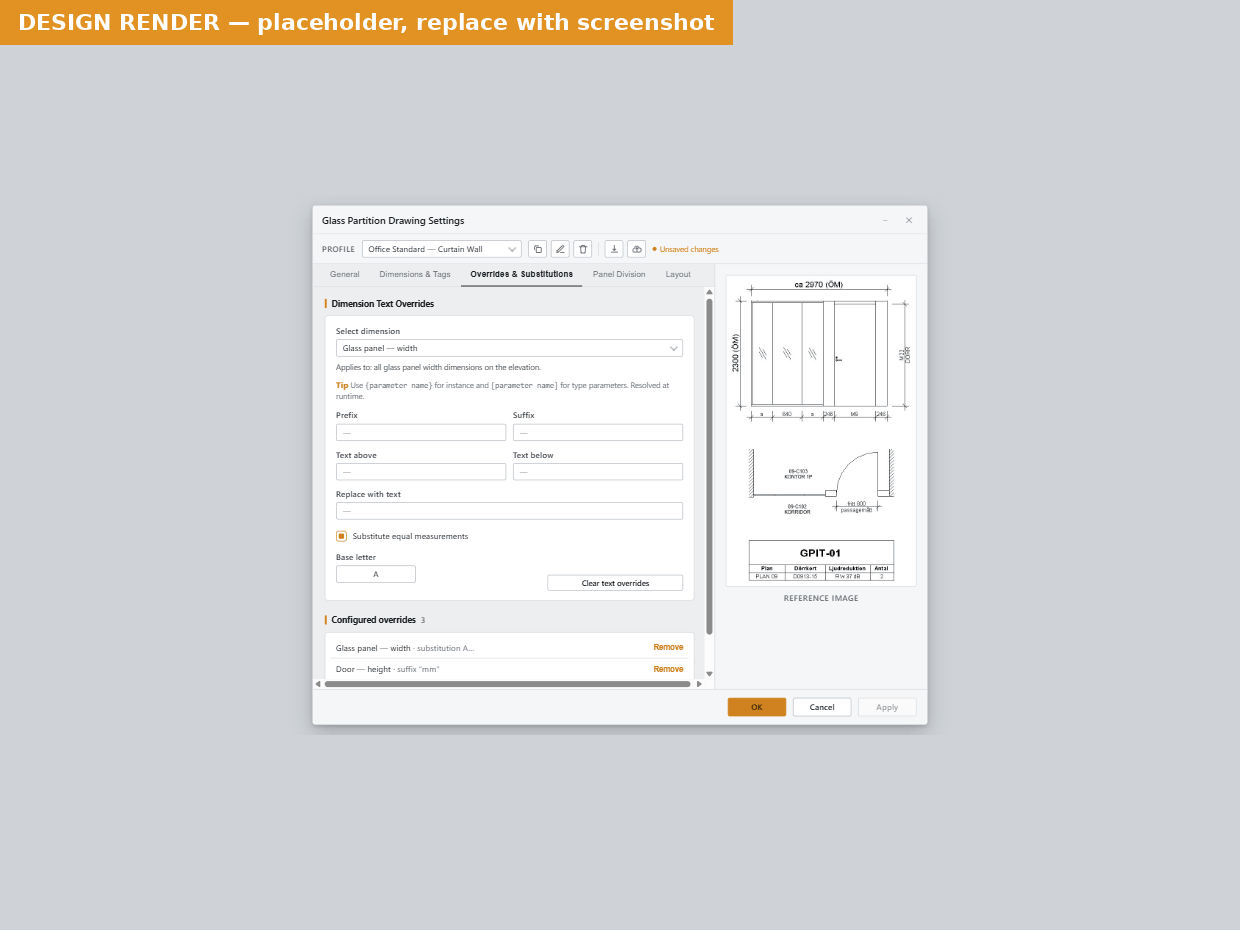This screenshot has width=1240, height=930.
Task: Open the Dimensions & Tags tab
Action: click(415, 275)
